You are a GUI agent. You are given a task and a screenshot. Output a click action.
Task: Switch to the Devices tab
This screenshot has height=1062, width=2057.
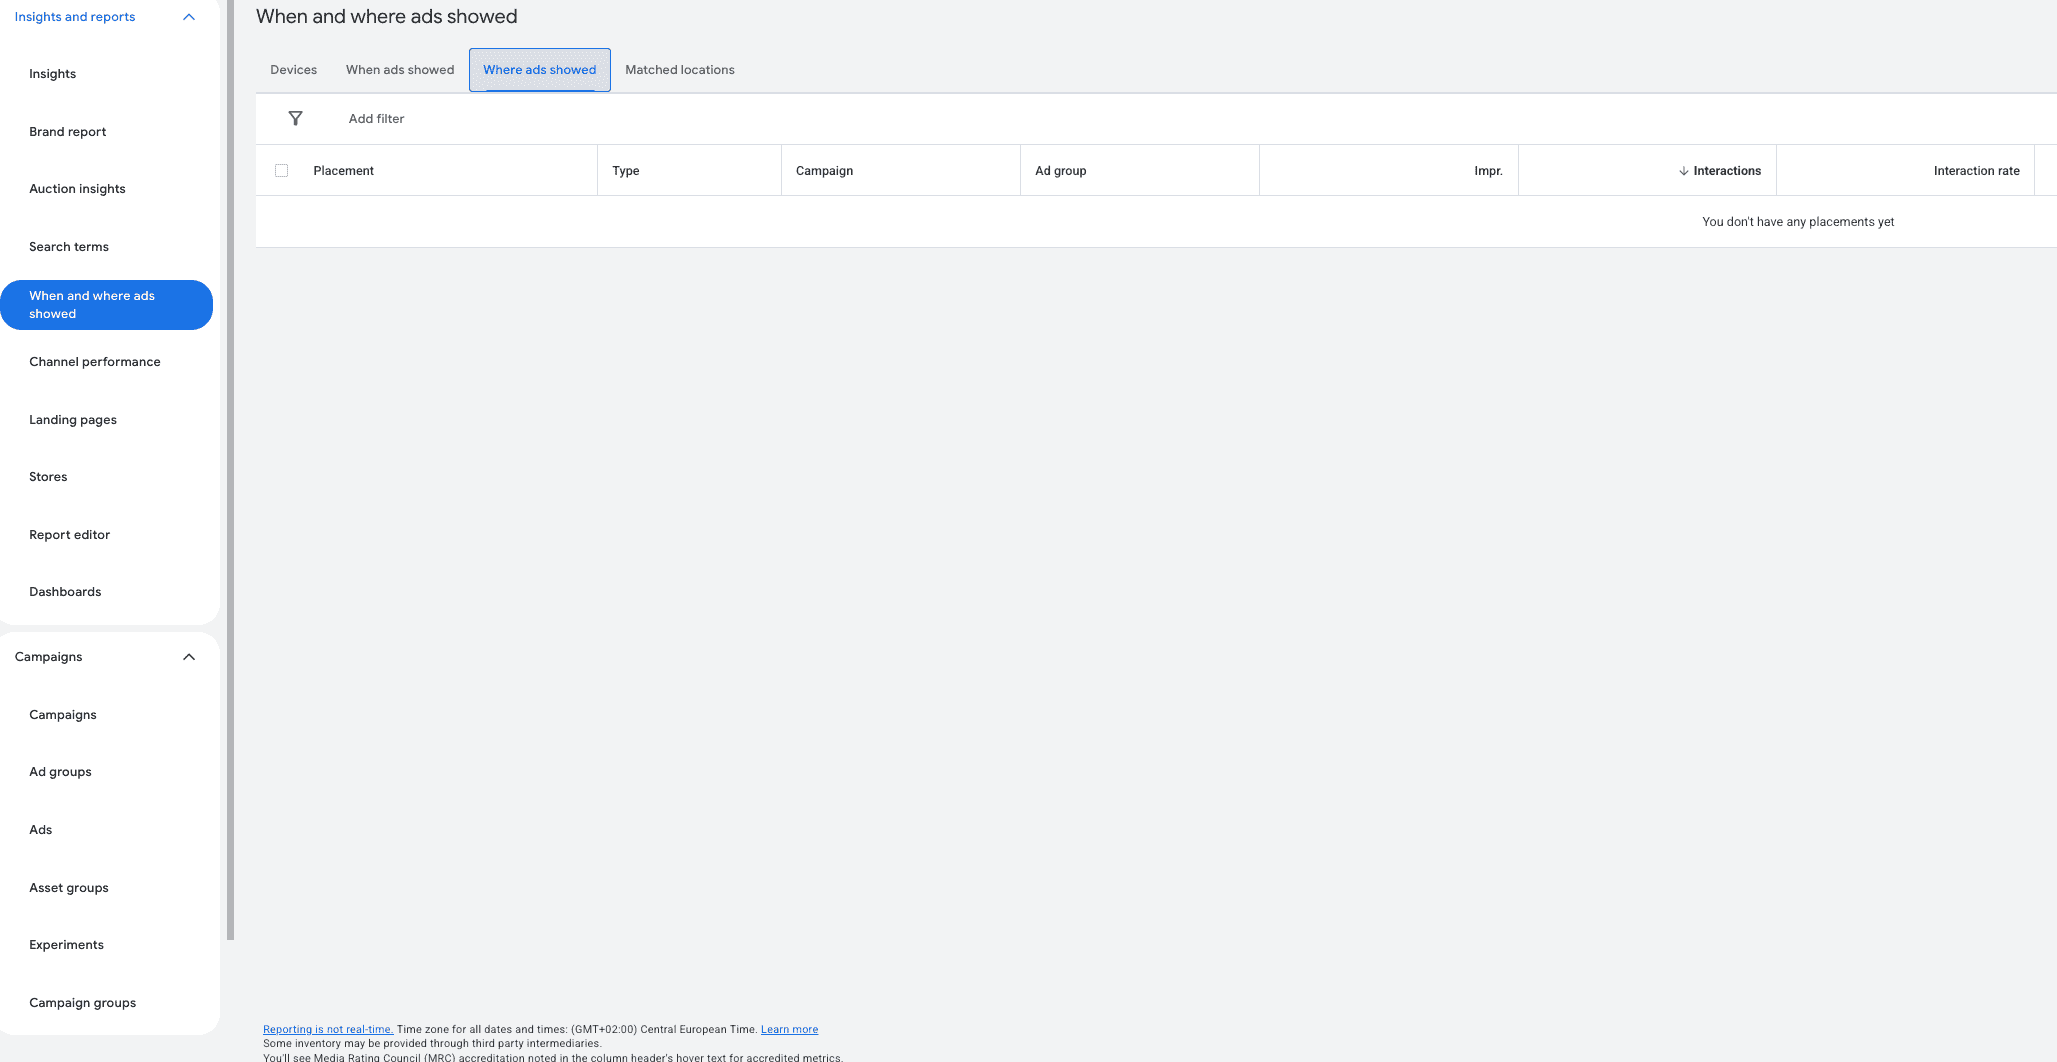point(293,70)
